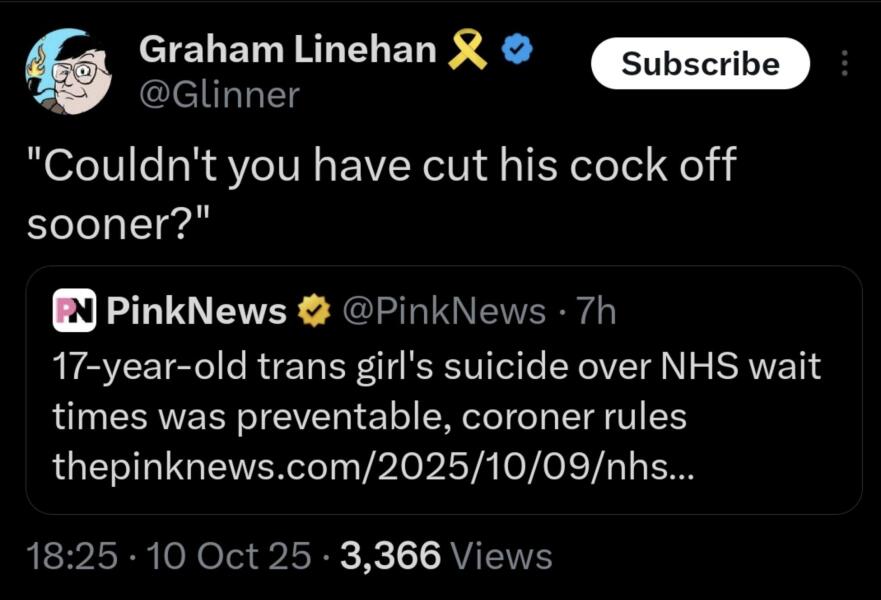Click the blue verified checkmark badge

point(515,50)
